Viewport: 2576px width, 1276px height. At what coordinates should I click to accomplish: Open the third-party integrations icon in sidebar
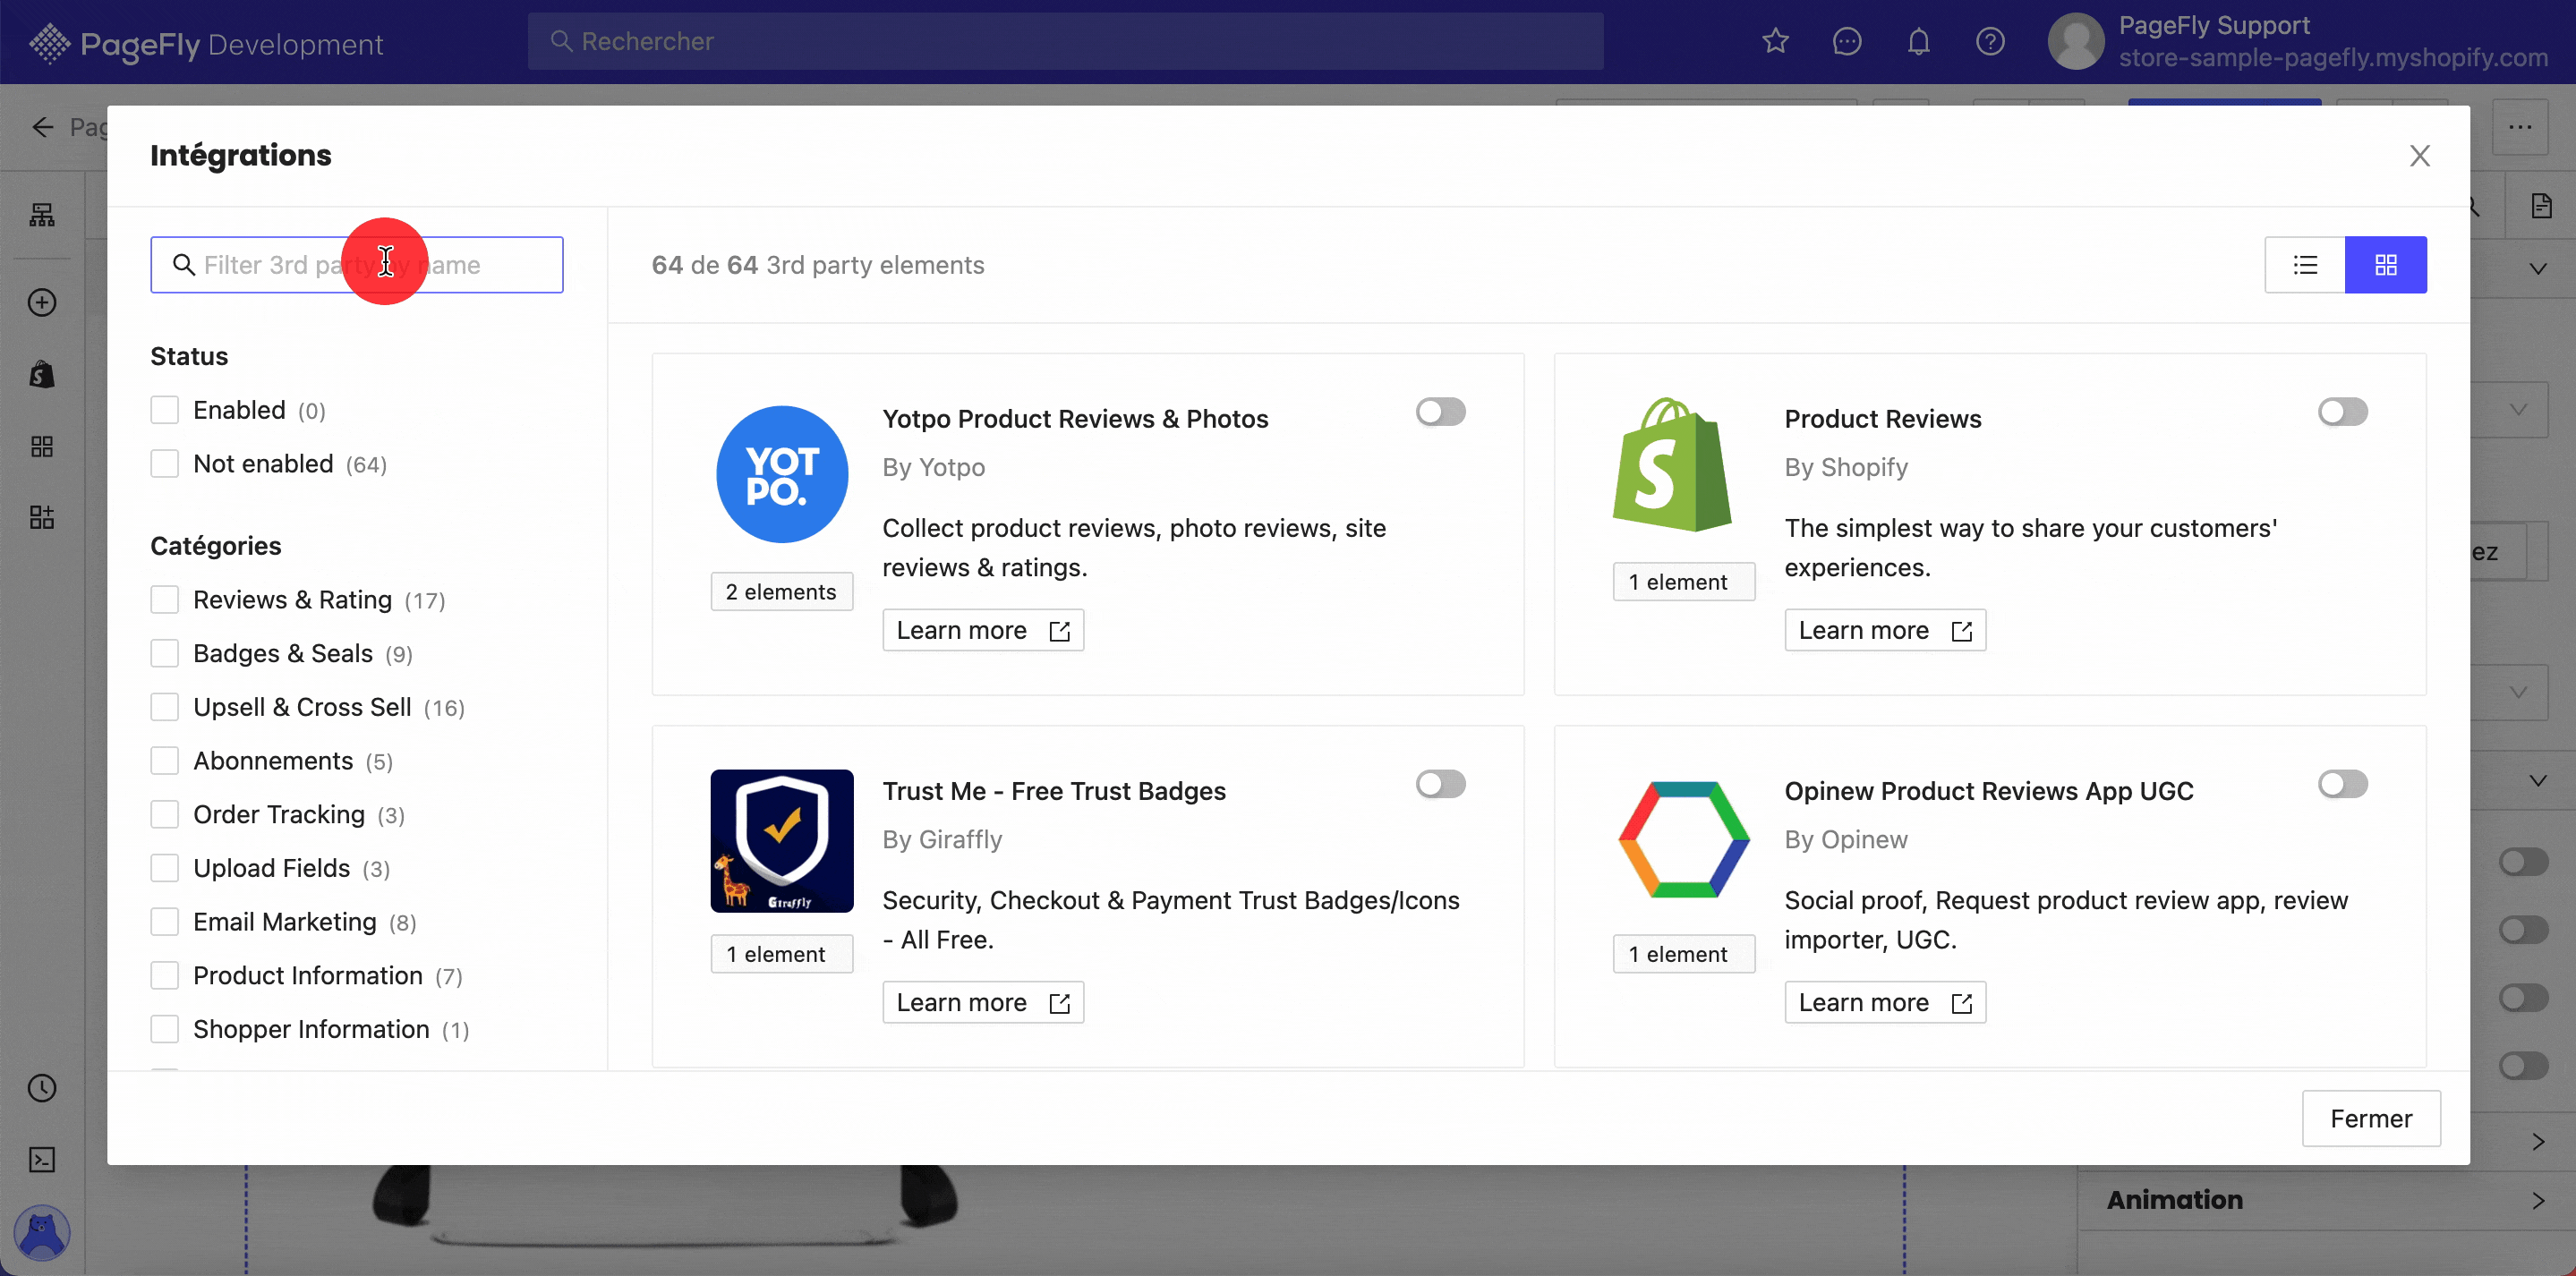(42, 517)
